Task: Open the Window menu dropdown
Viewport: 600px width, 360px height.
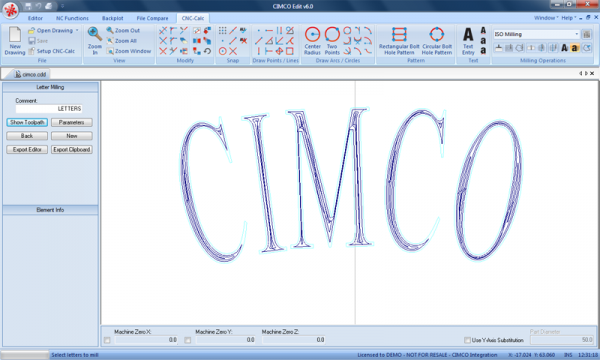Action: pyautogui.click(x=546, y=18)
